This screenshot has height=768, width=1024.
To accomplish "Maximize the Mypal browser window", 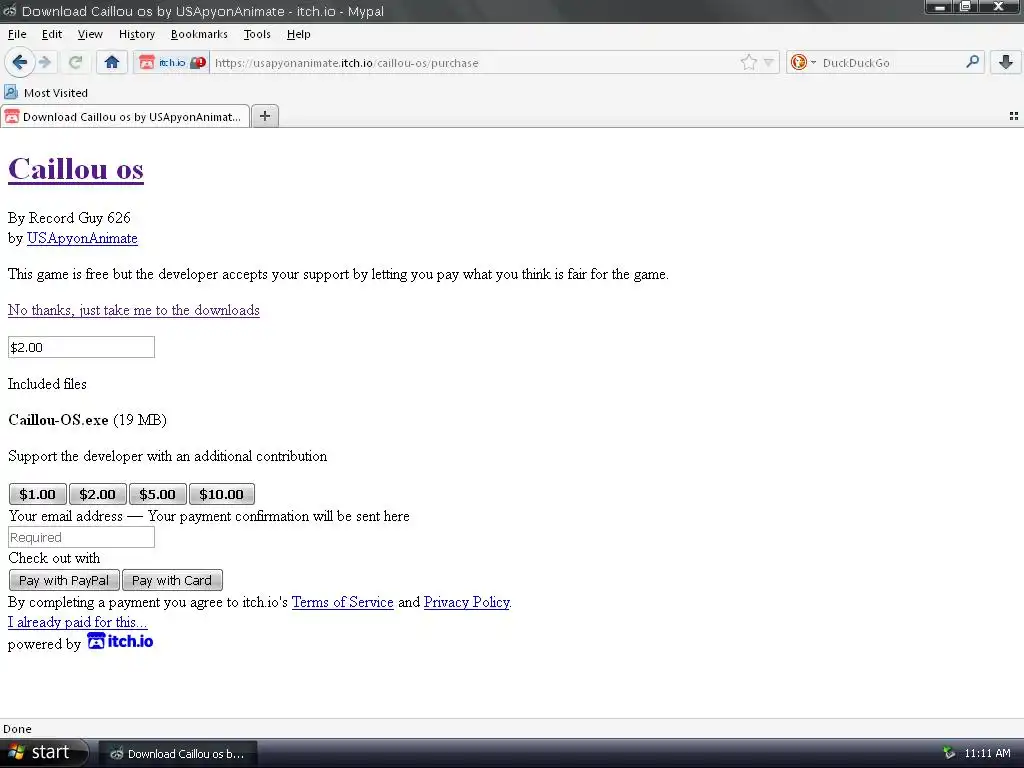I will (966, 7).
